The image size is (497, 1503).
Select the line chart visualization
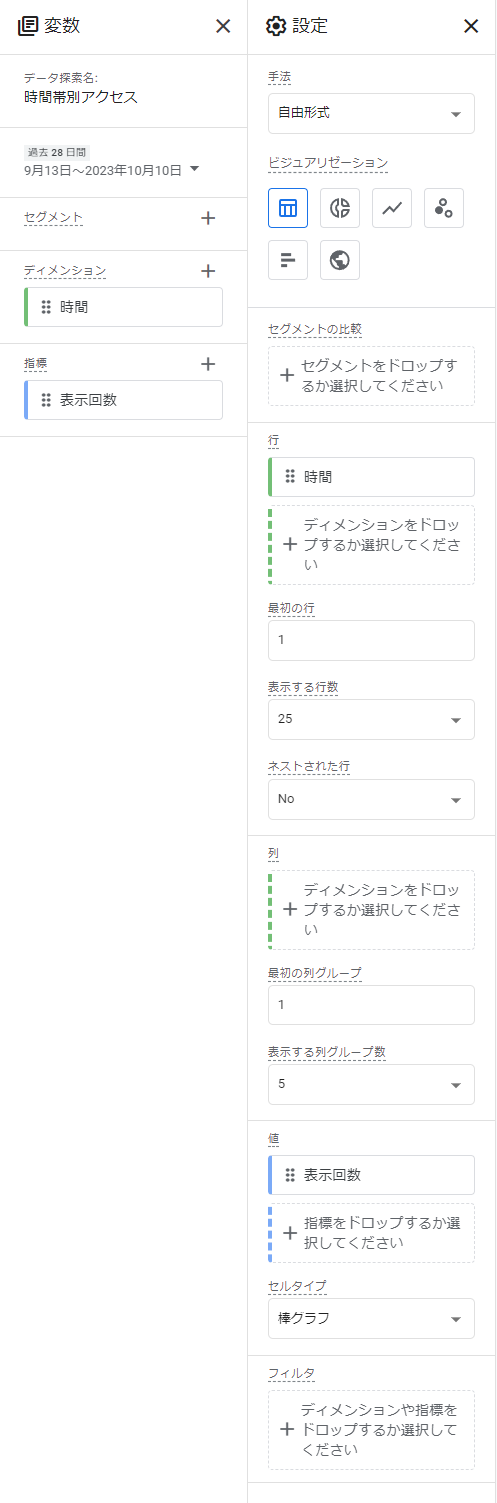pyautogui.click(x=392, y=208)
